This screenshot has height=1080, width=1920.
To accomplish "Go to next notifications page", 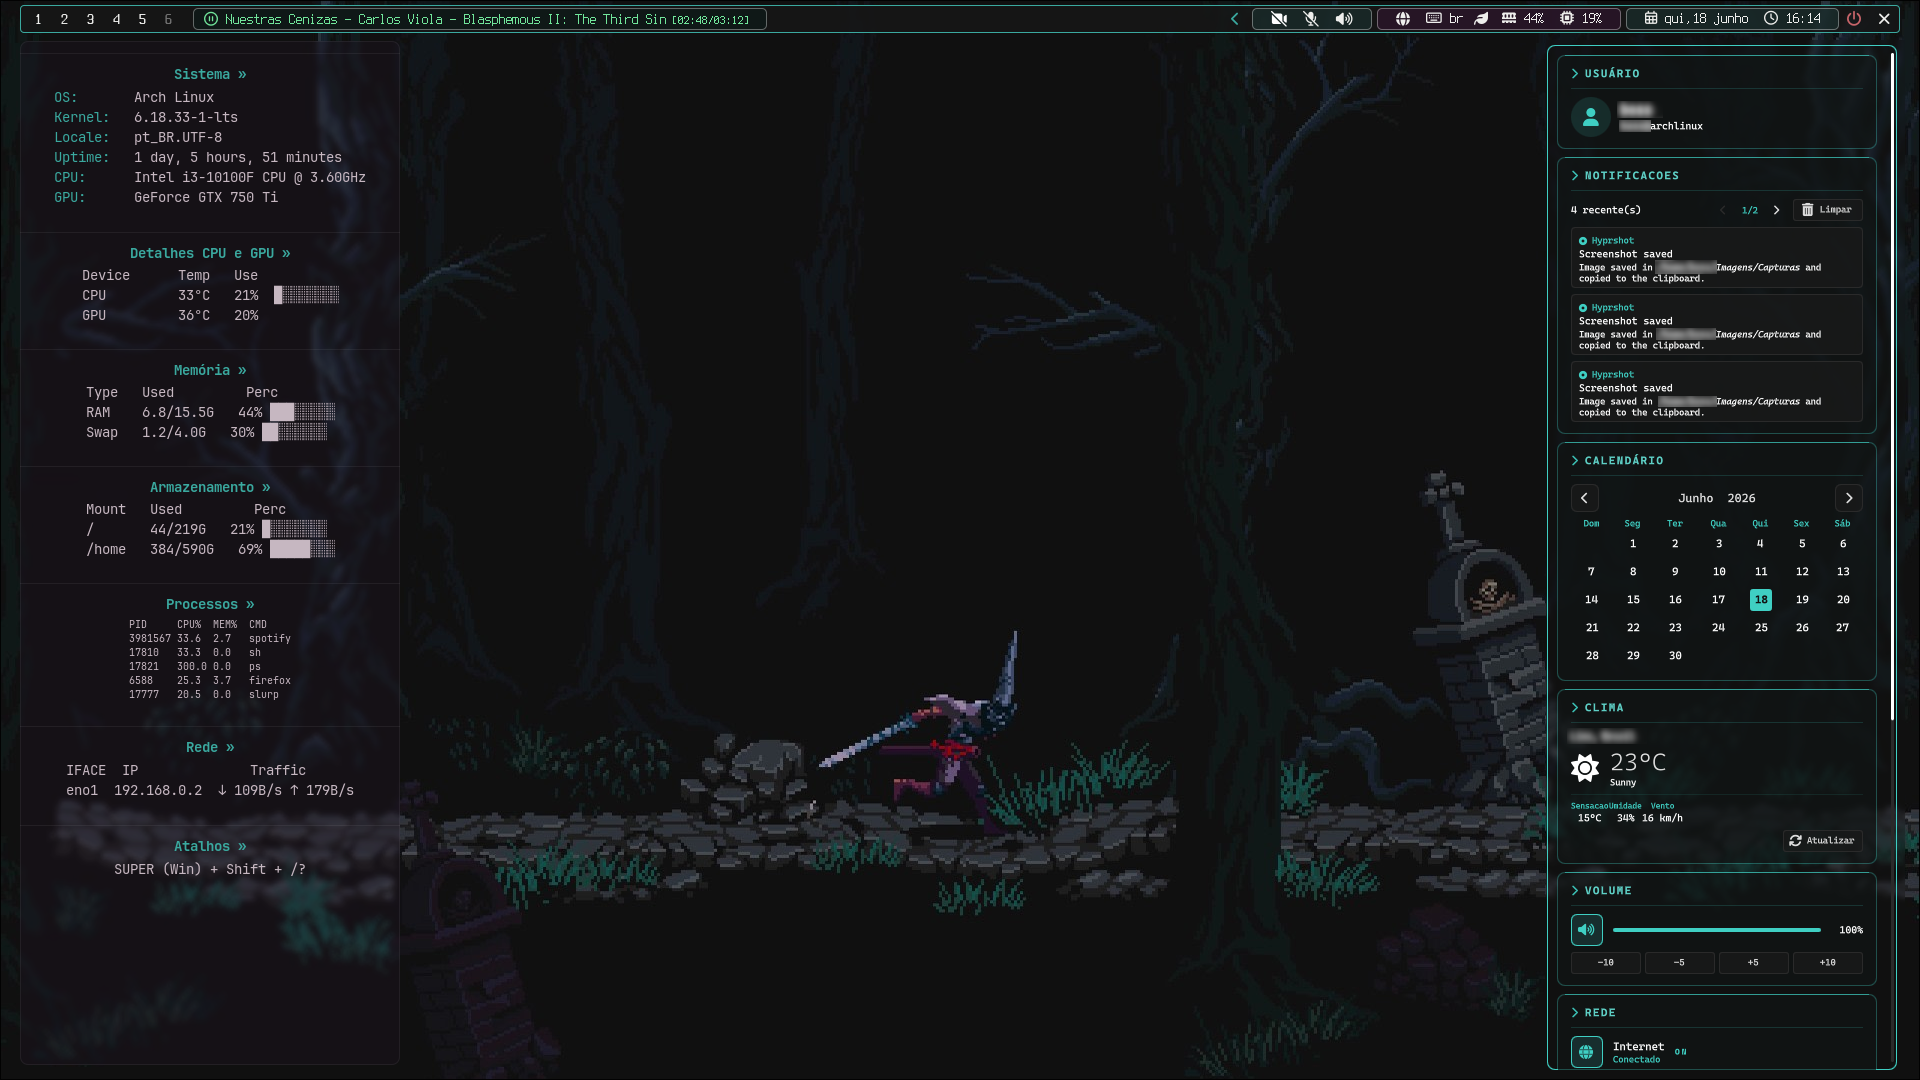I will coord(1777,210).
